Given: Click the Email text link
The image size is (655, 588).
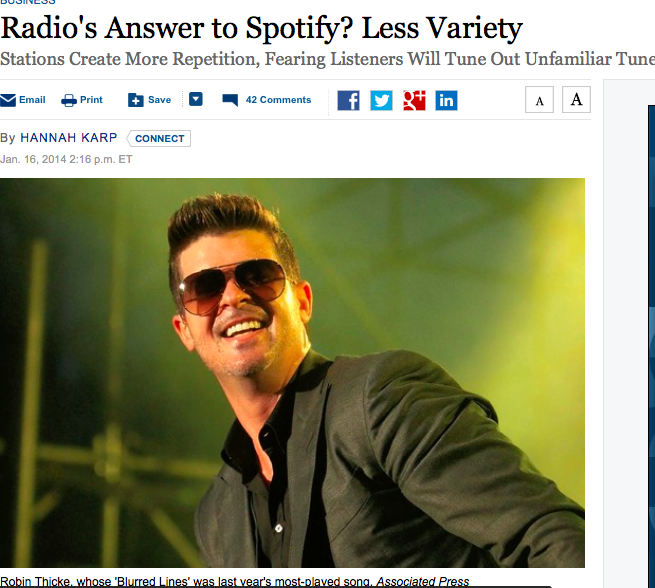Looking at the screenshot, I should (x=32, y=100).
